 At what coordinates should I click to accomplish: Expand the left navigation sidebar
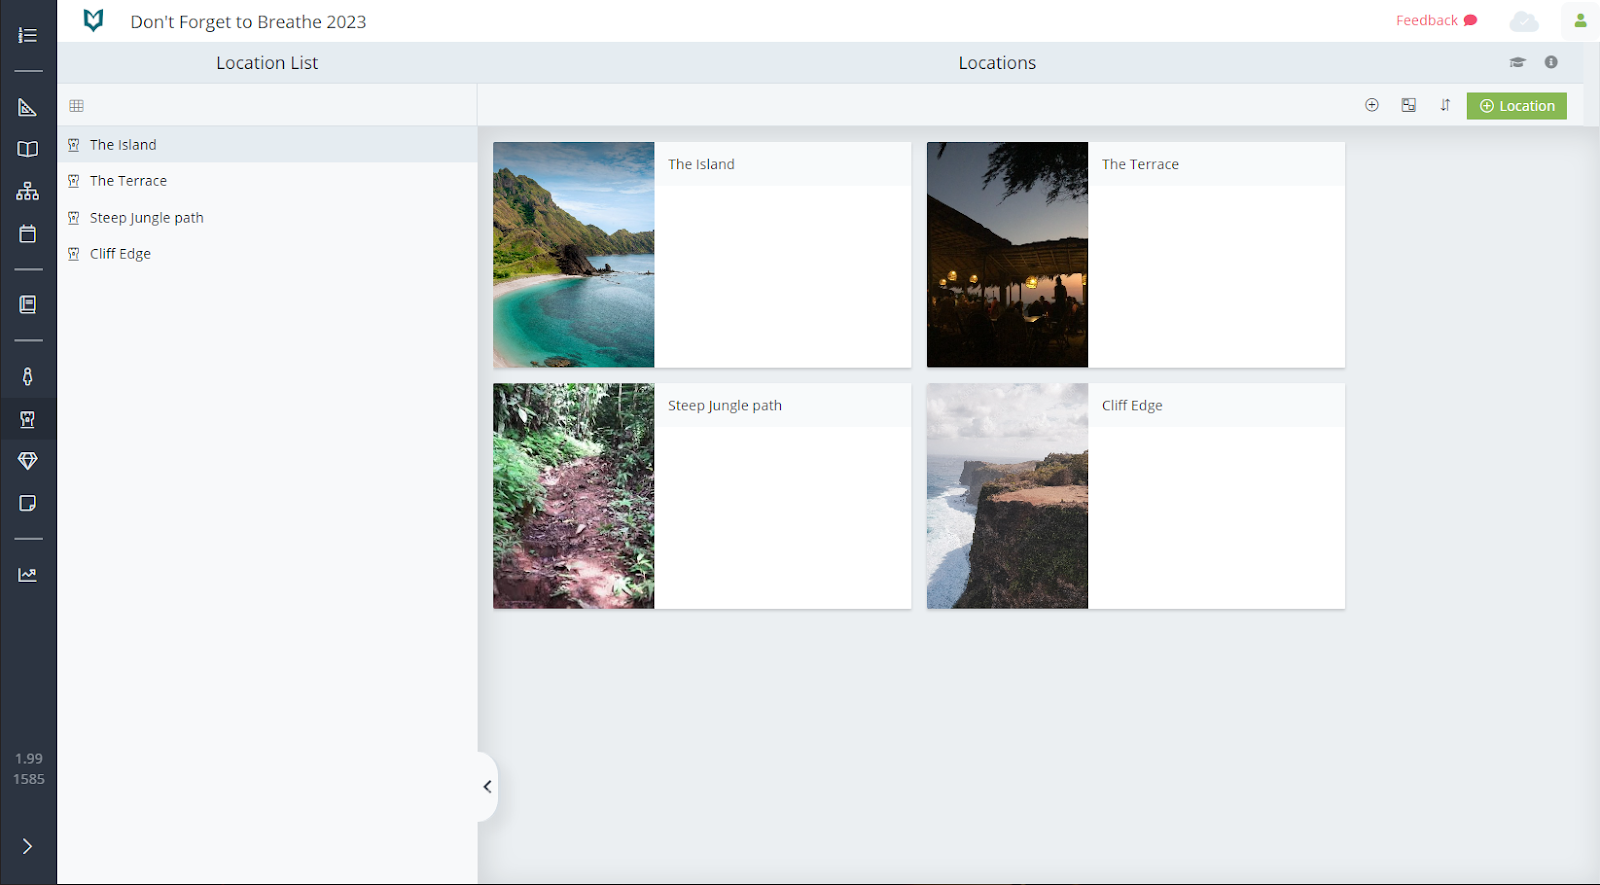27,847
